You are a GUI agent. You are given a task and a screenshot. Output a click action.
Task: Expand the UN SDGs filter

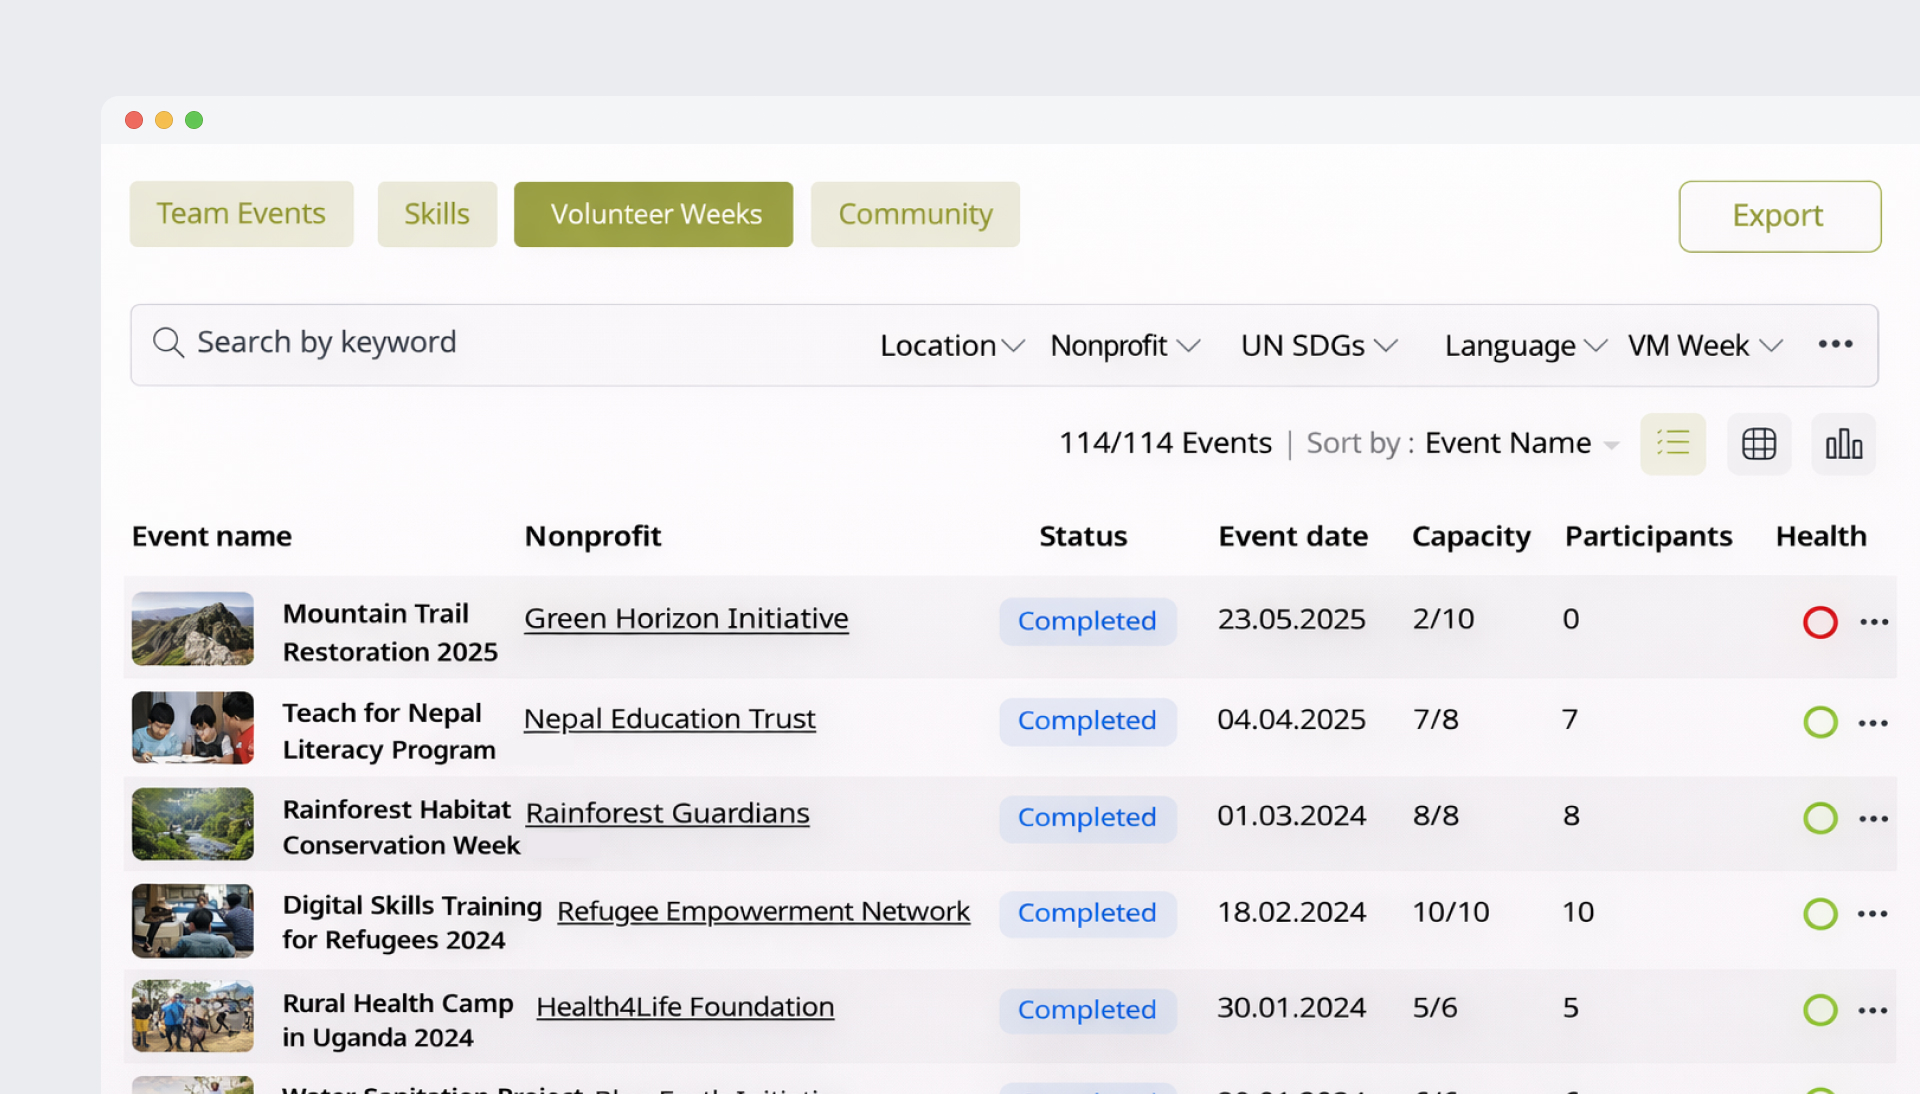click(1318, 345)
